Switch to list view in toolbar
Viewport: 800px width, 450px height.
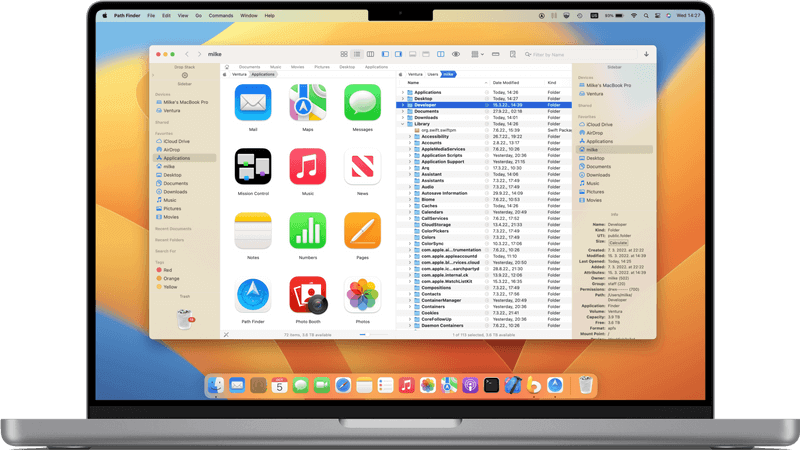pyautogui.click(x=357, y=54)
